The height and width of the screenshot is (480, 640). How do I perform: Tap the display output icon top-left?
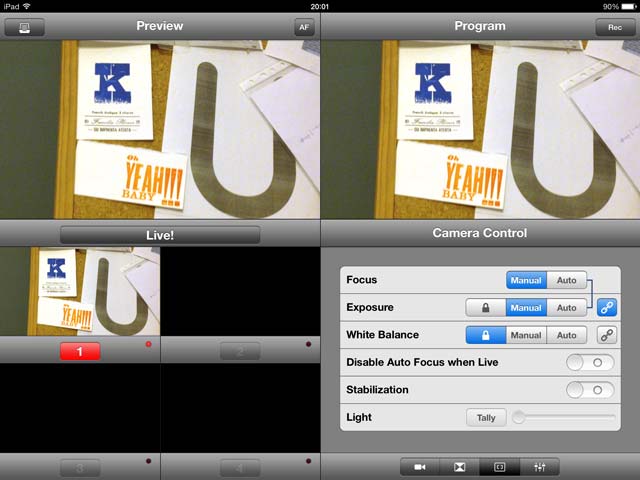(x=23, y=28)
